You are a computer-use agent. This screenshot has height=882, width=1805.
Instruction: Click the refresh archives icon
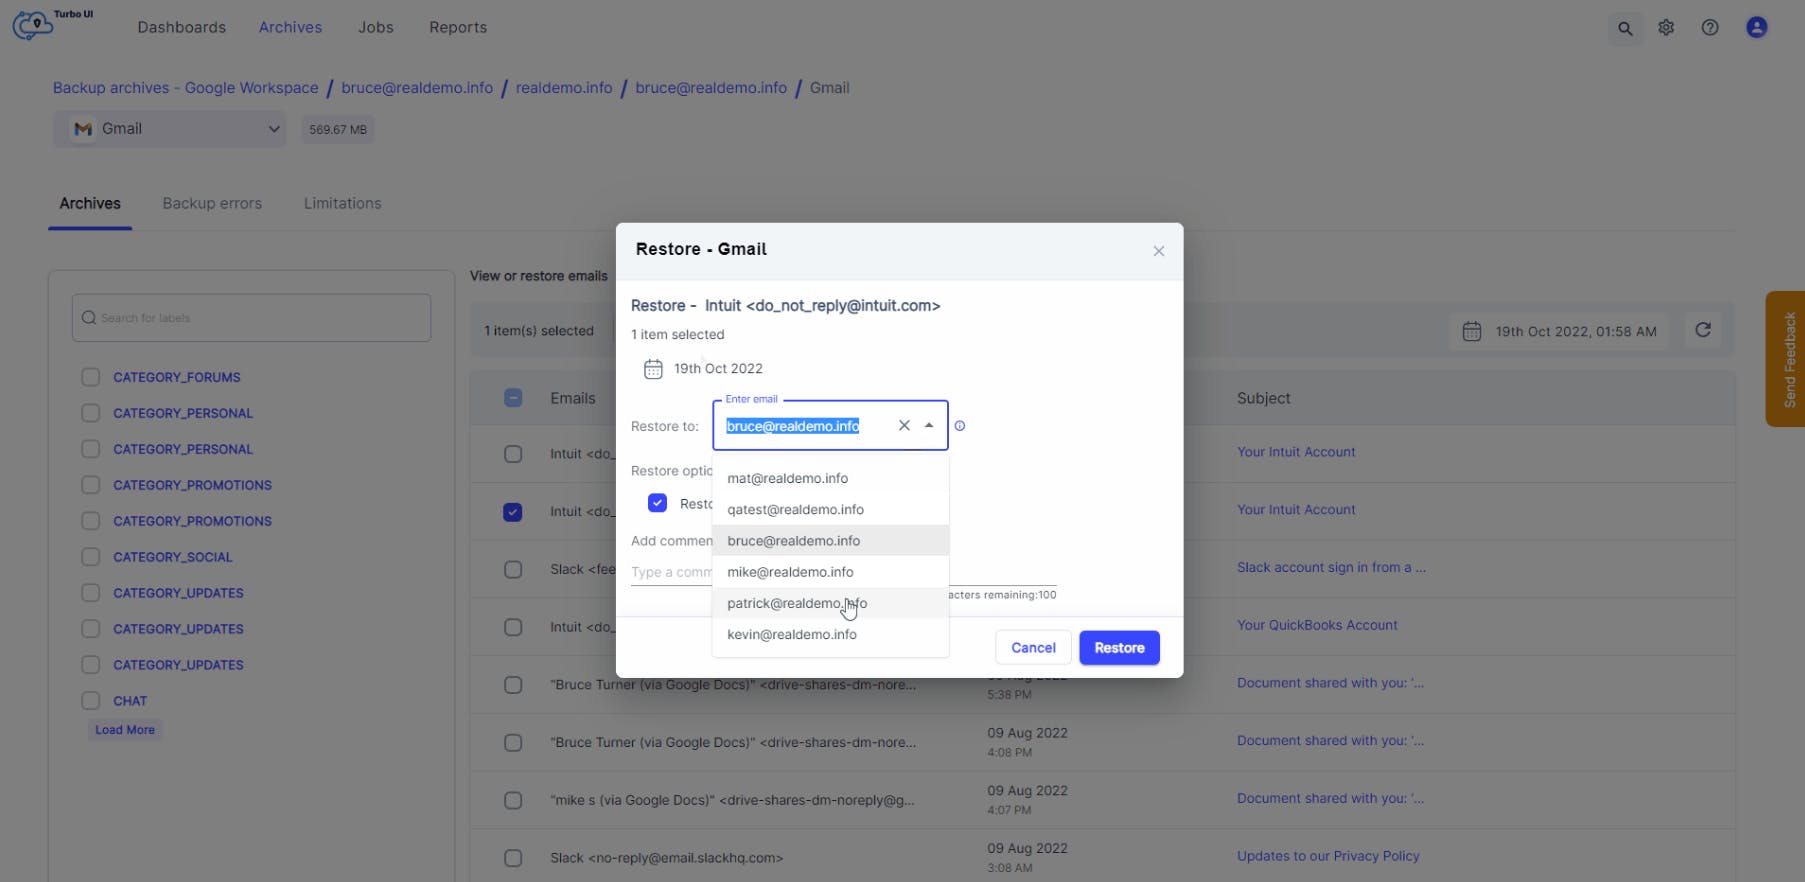(x=1703, y=330)
